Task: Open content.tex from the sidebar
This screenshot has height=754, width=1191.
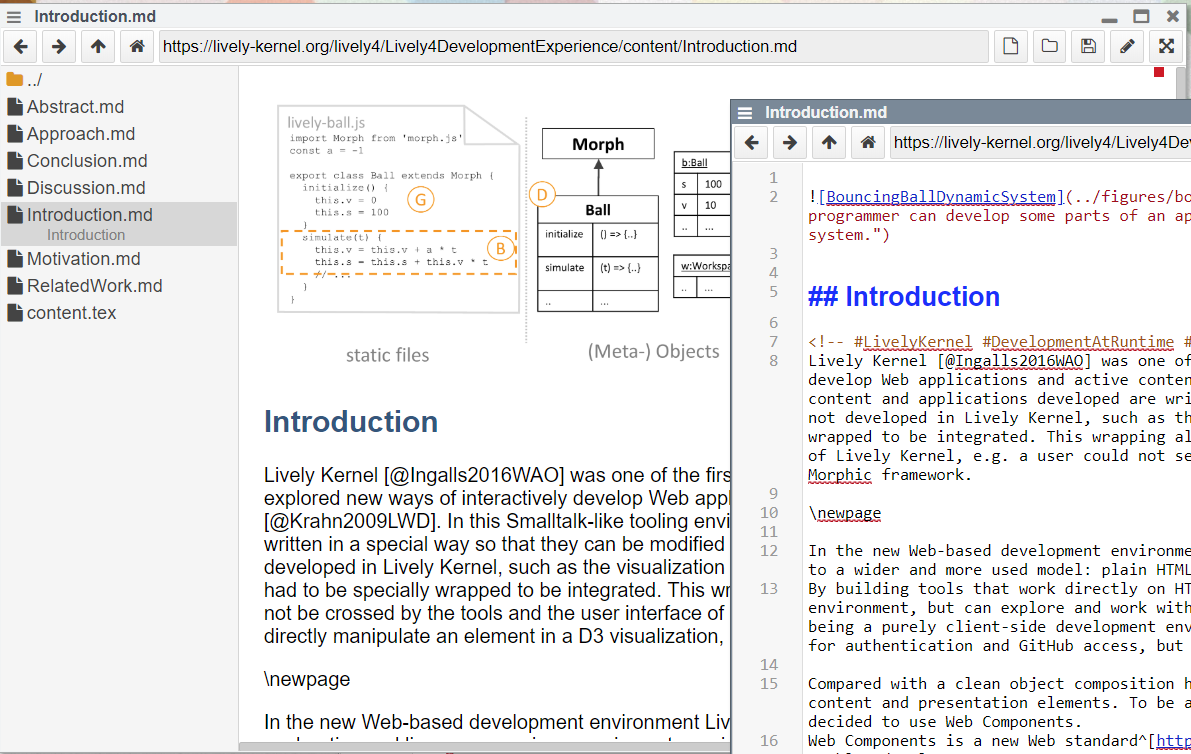Action: tap(71, 313)
